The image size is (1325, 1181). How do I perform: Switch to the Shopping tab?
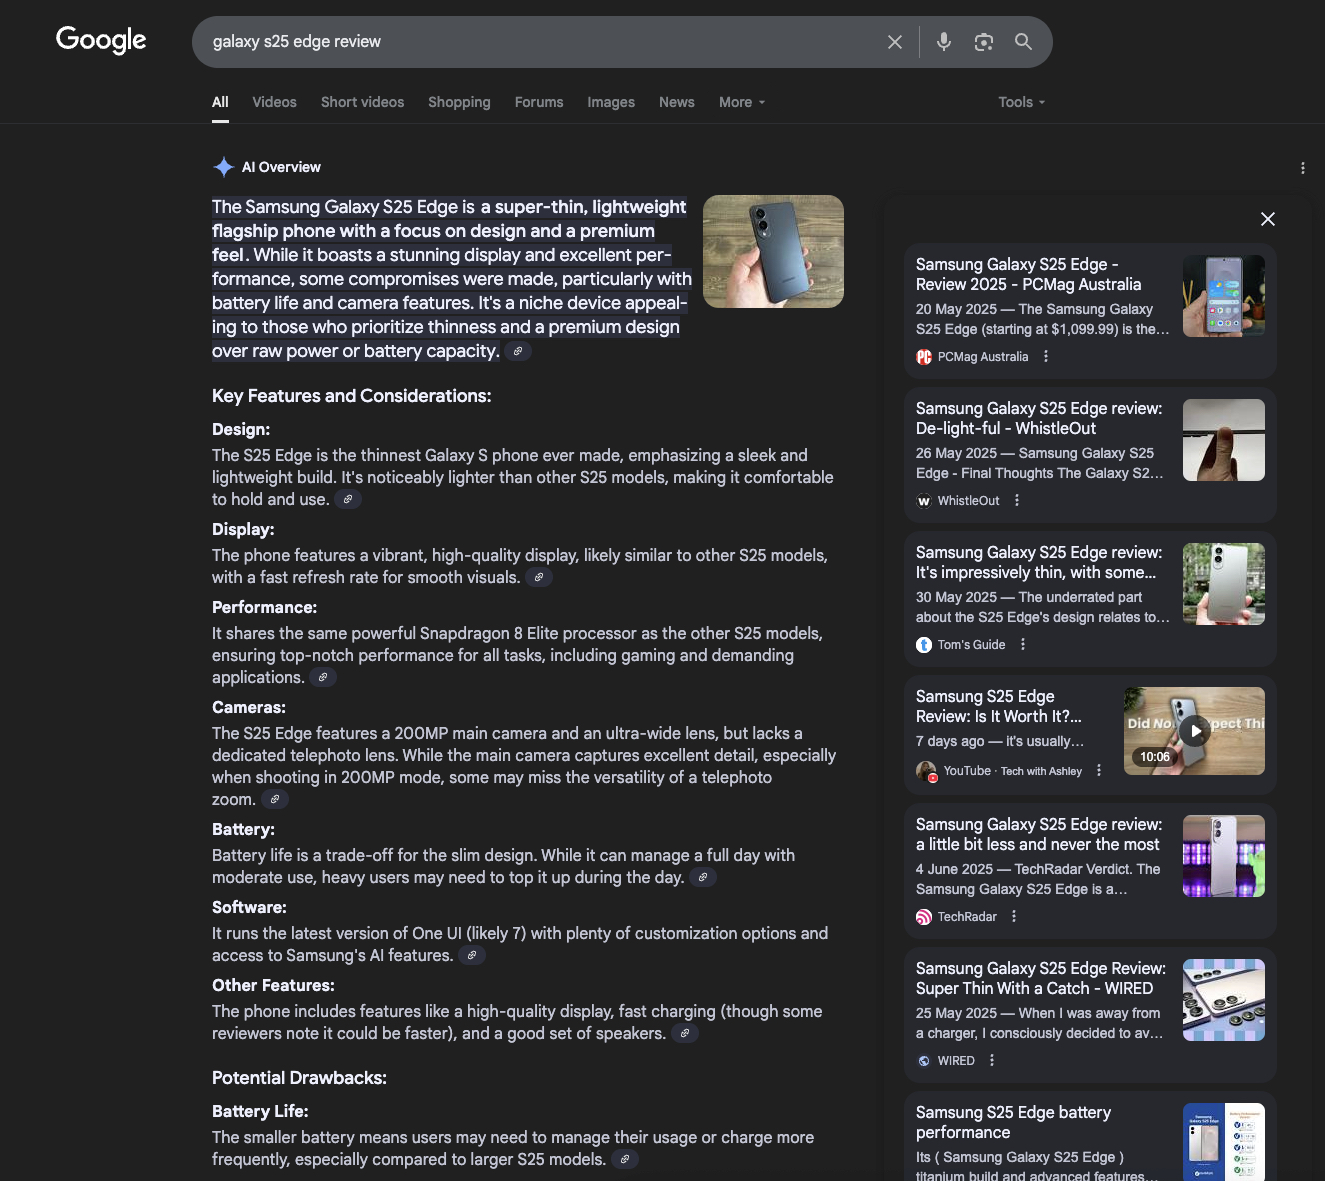[x=459, y=102]
